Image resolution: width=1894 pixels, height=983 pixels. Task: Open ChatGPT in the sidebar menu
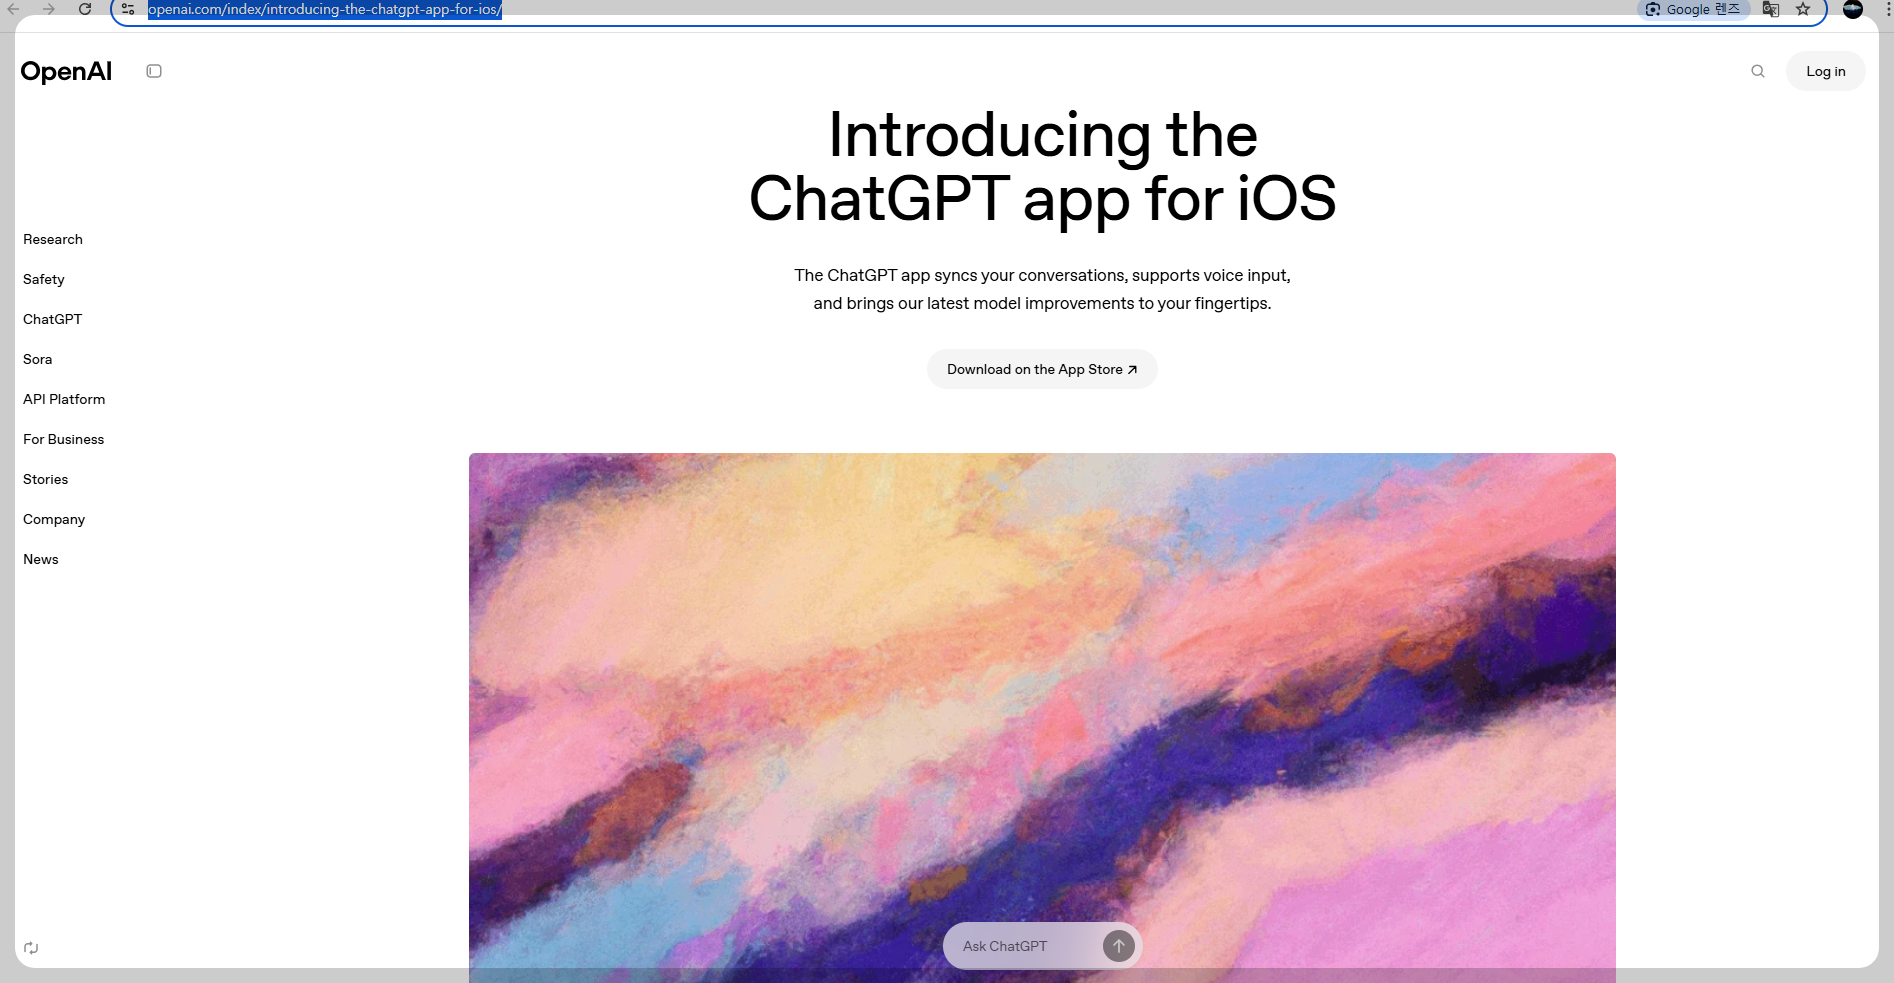pos(53,319)
